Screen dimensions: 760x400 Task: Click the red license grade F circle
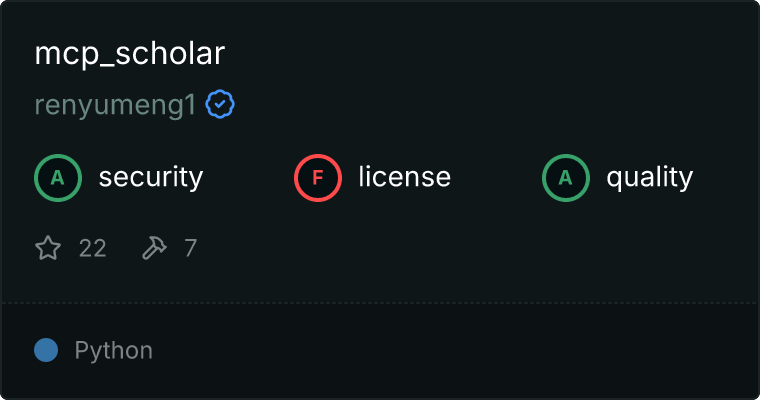tap(317, 178)
